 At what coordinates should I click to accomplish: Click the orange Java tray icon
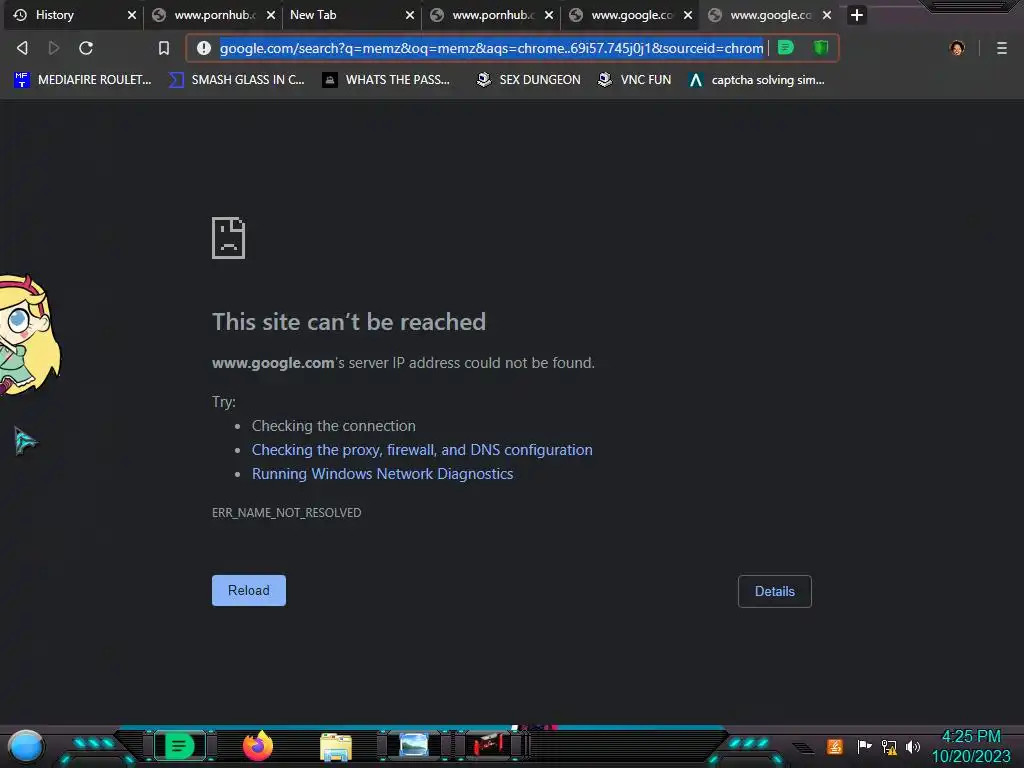point(834,746)
